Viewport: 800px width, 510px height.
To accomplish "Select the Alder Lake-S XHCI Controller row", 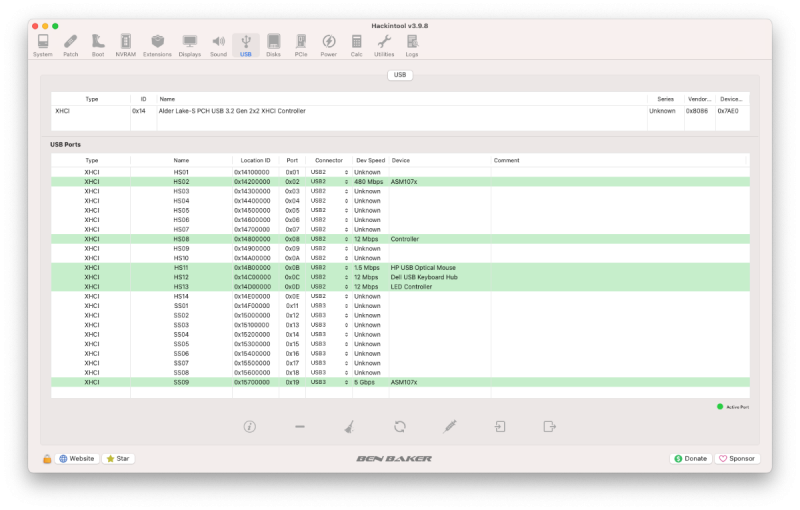I will (400, 111).
